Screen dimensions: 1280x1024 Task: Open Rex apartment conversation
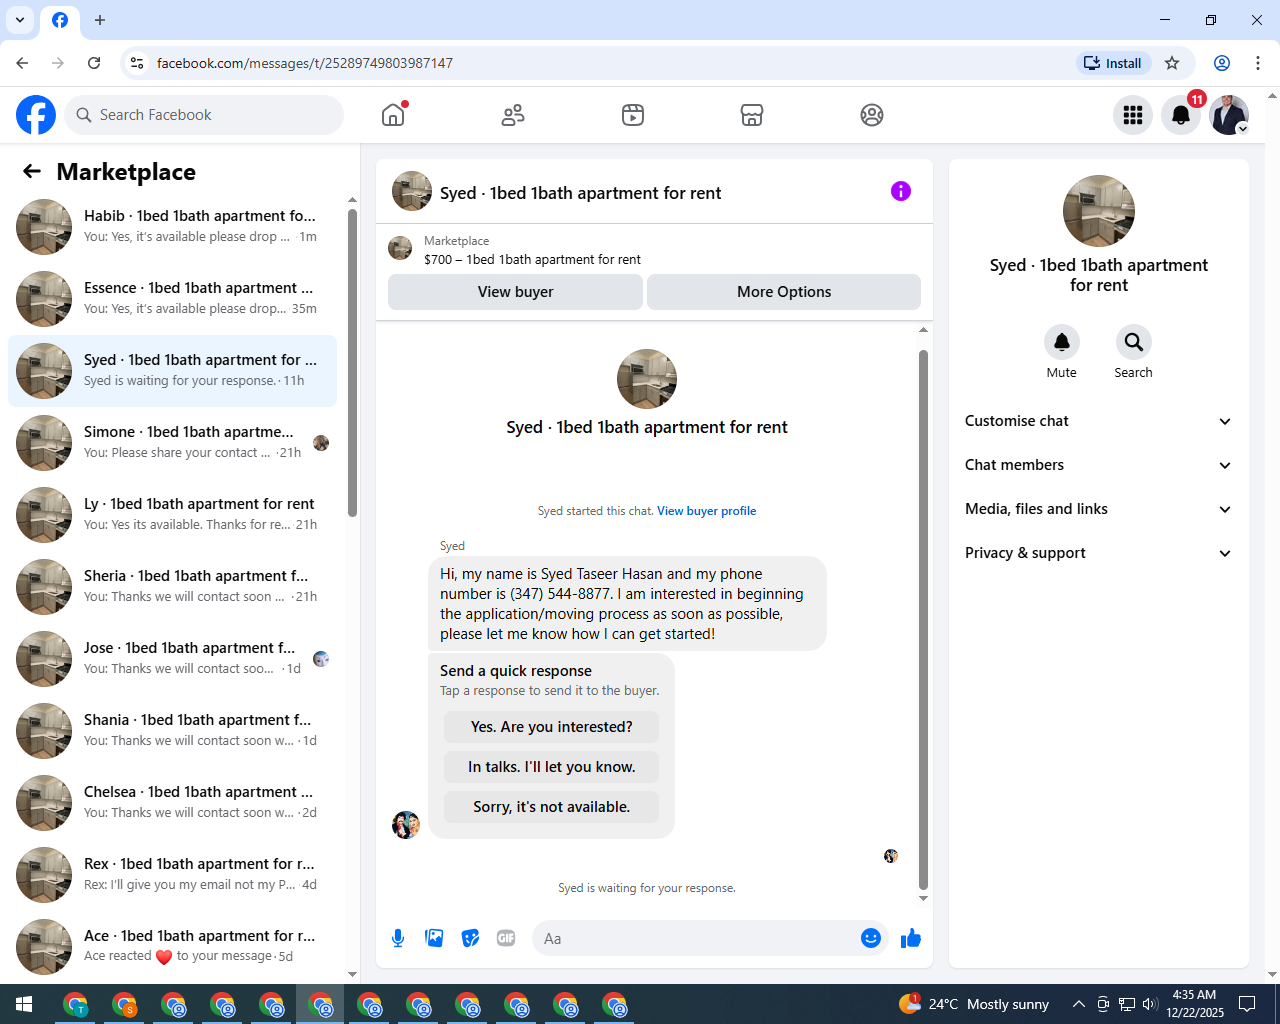point(172,875)
